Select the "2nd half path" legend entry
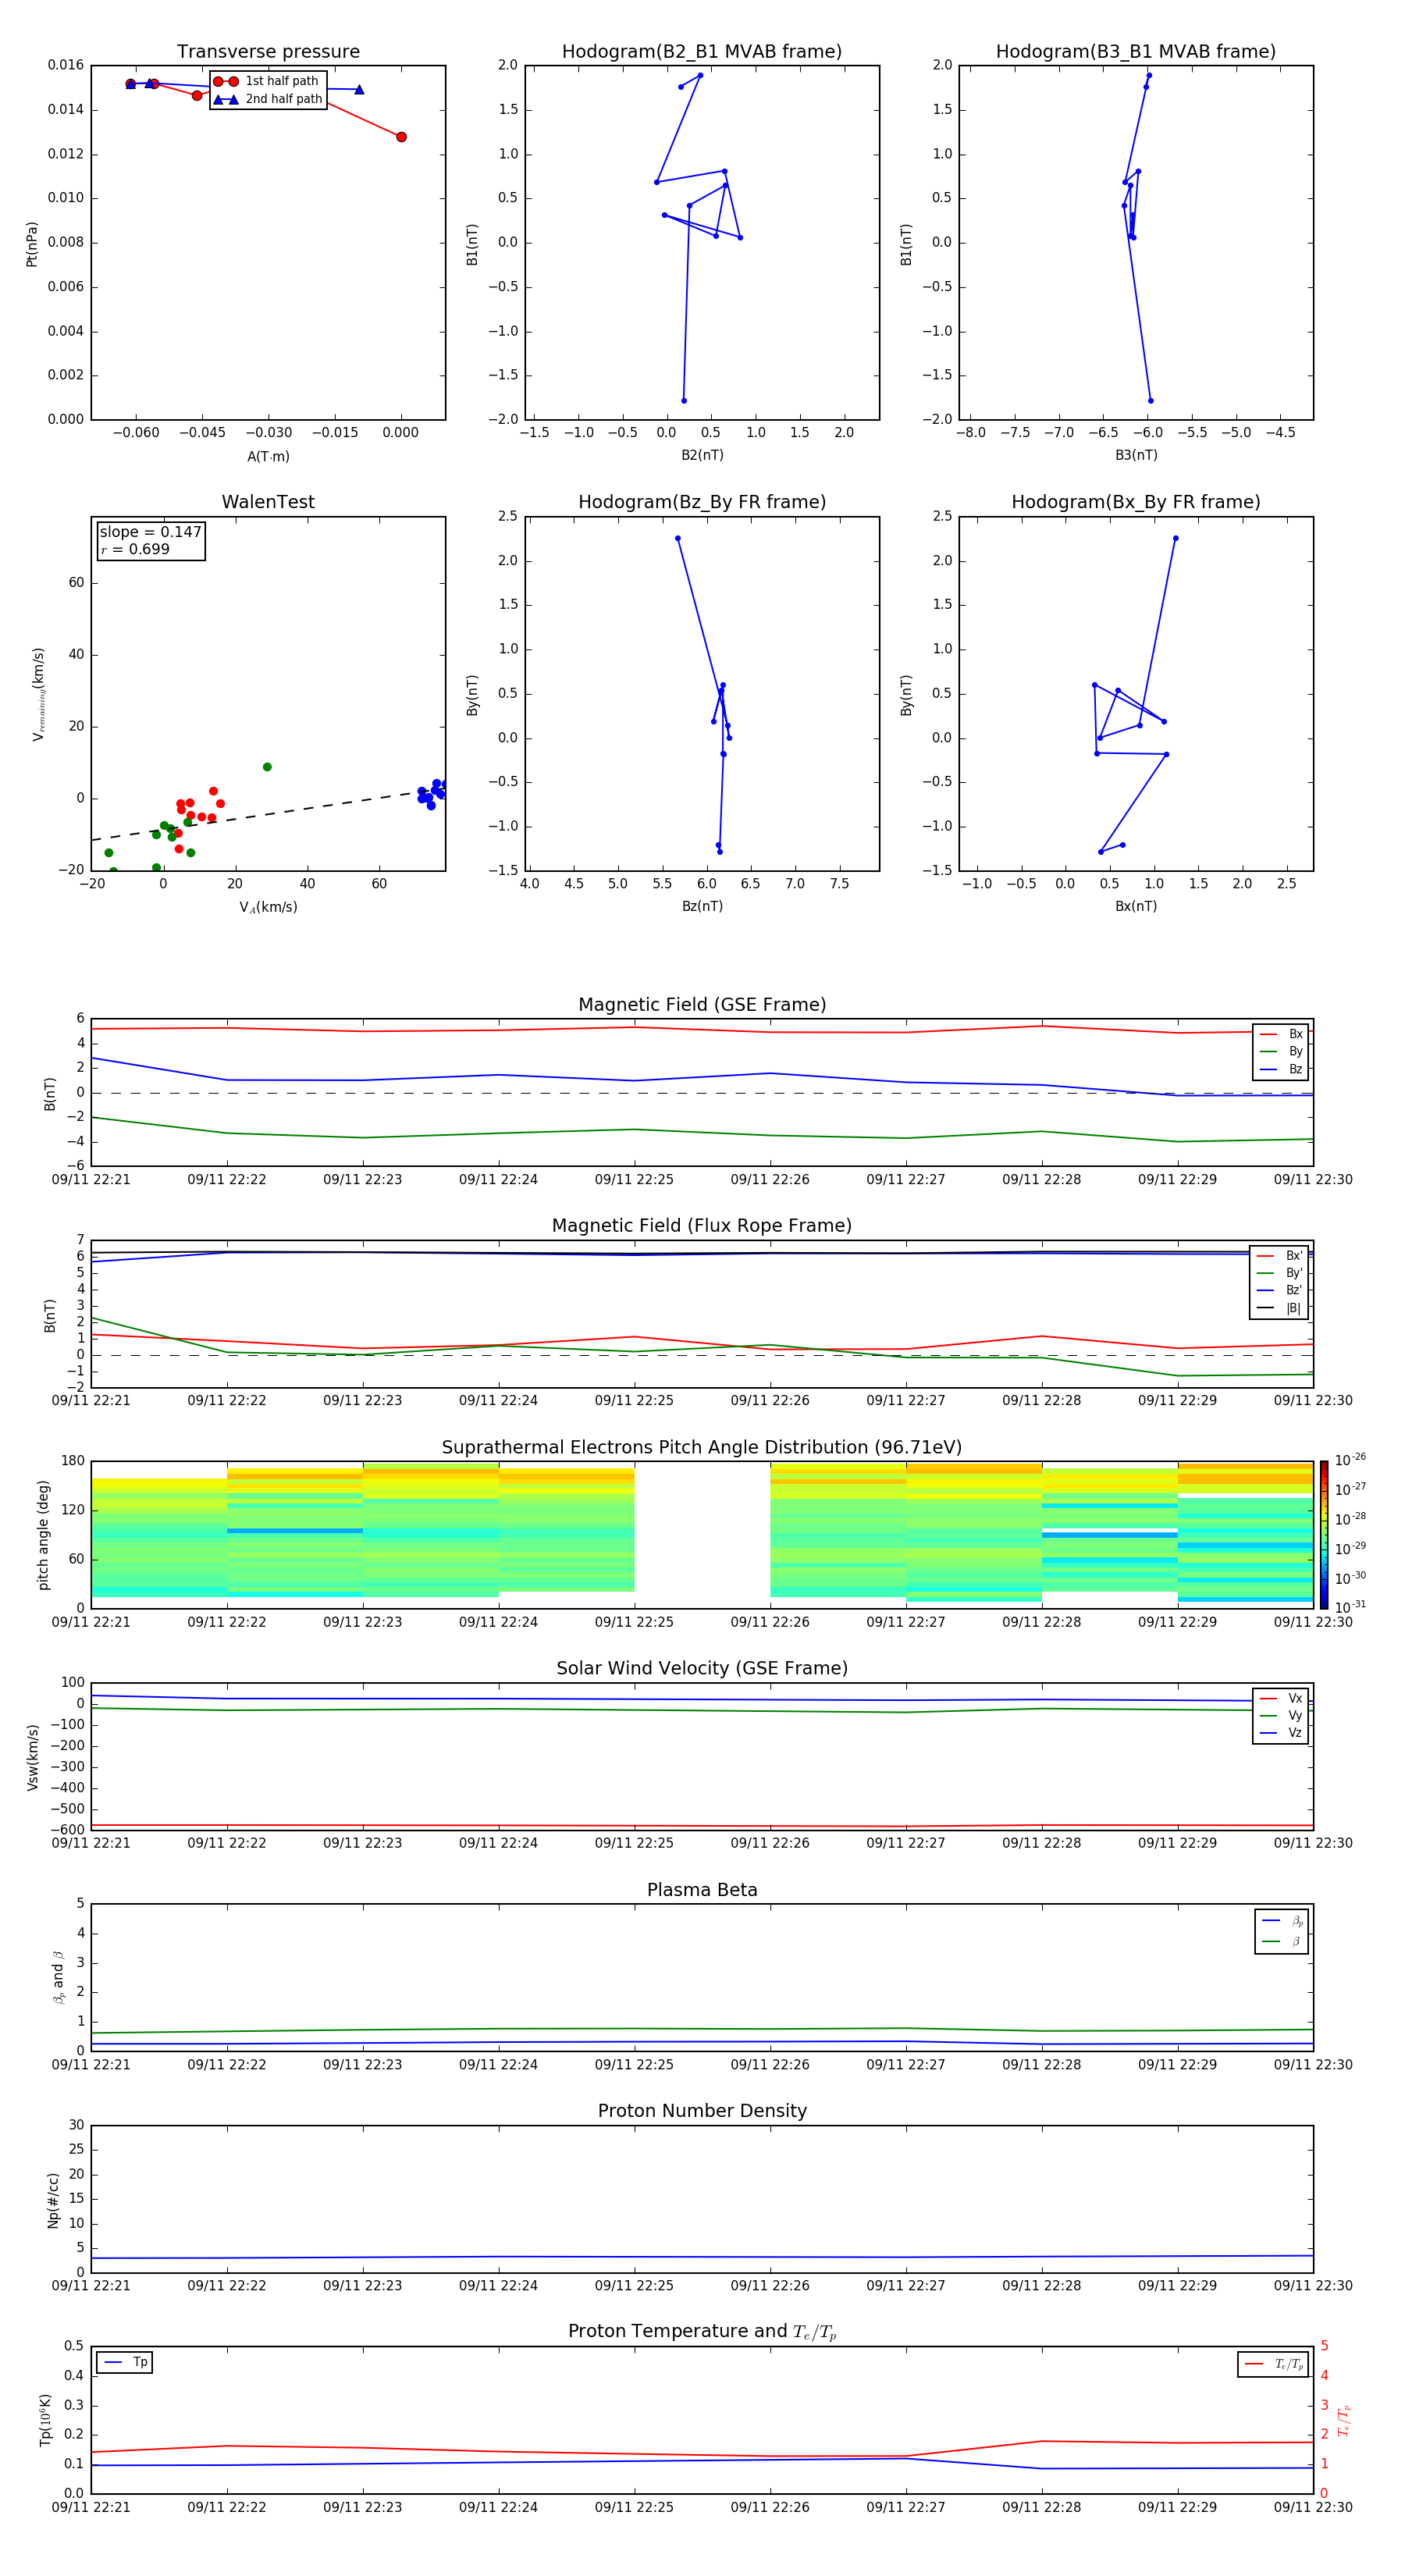Viewport: 1405px width, 2576px height. 267,99
